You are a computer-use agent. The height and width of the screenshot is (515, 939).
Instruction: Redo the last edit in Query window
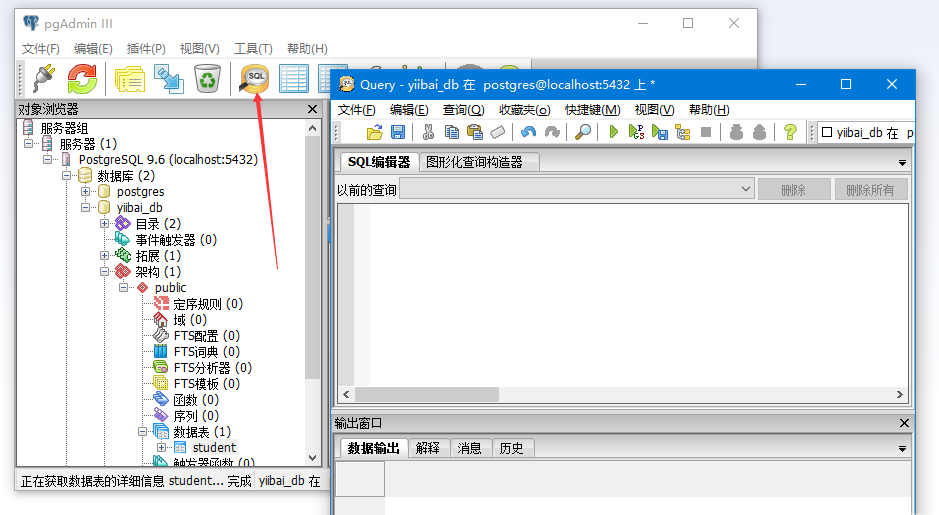coord(552,132)
